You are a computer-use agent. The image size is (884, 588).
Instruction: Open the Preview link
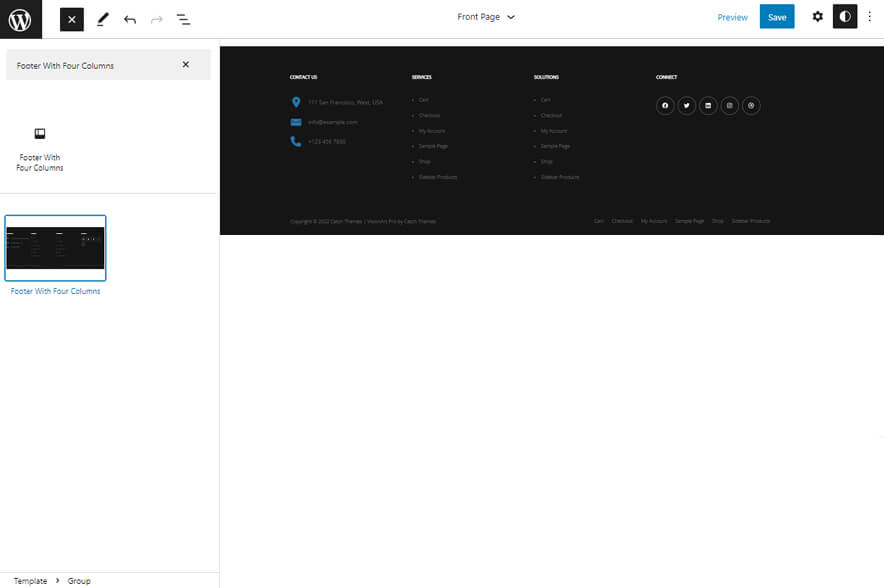[733, 16]
